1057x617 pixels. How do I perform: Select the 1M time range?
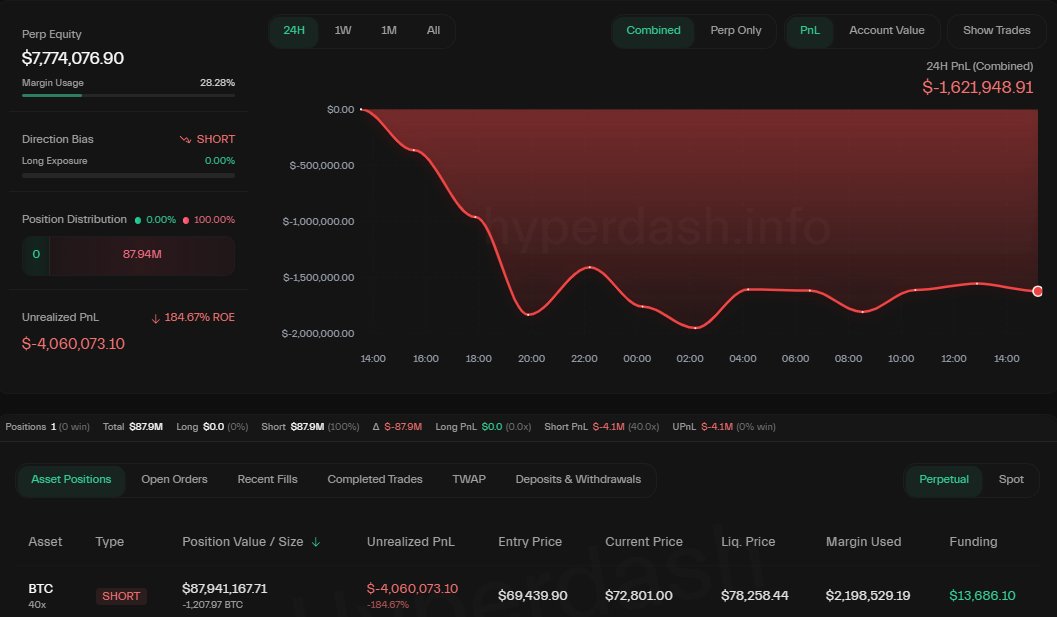389,31
